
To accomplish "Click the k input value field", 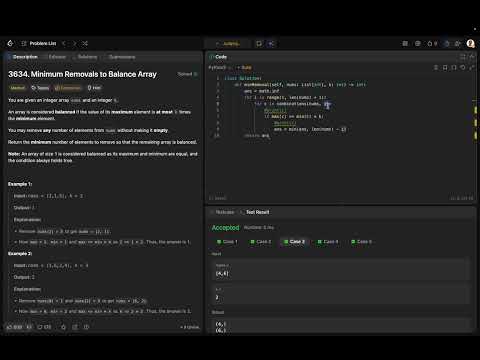I will click(341, 294).
